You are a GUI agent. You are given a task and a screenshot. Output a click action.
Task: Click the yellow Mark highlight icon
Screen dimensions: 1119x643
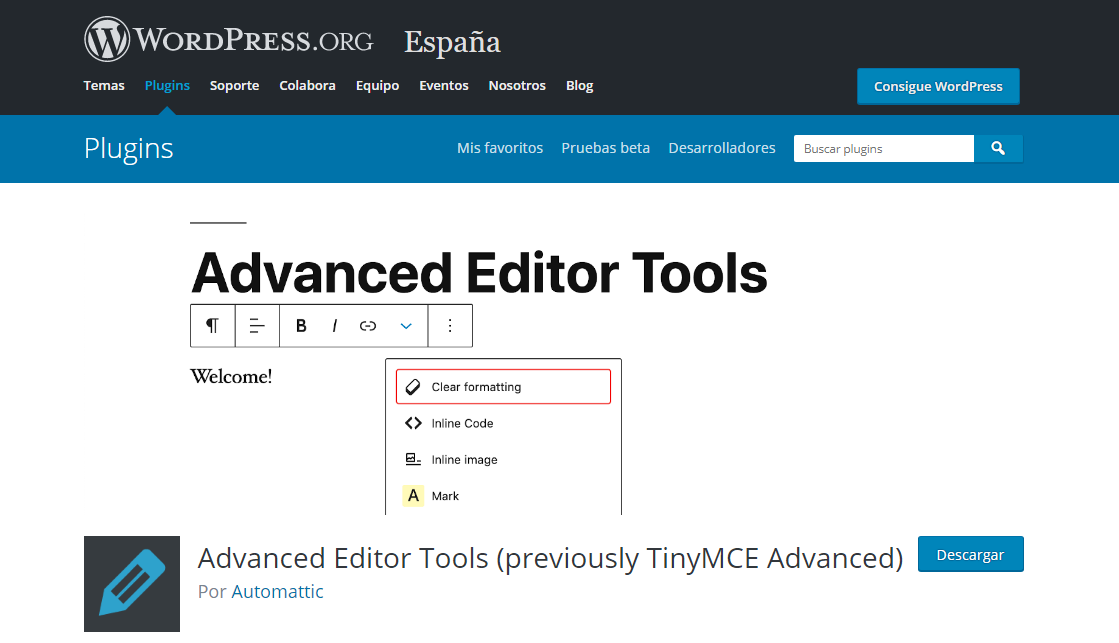click(412, 495)
